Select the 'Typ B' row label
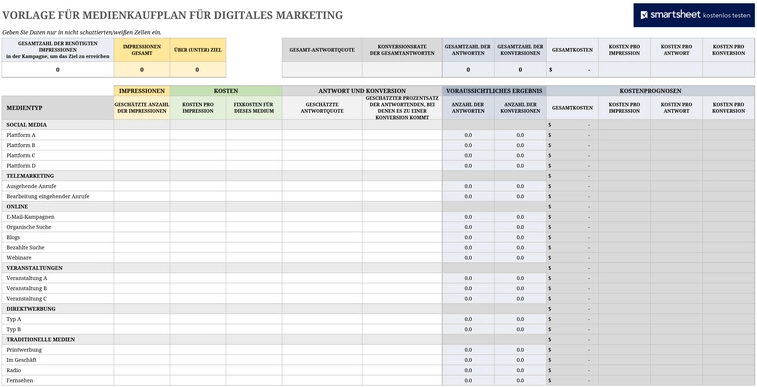Viewport: 757px width, 387px height. pos(14,329)
